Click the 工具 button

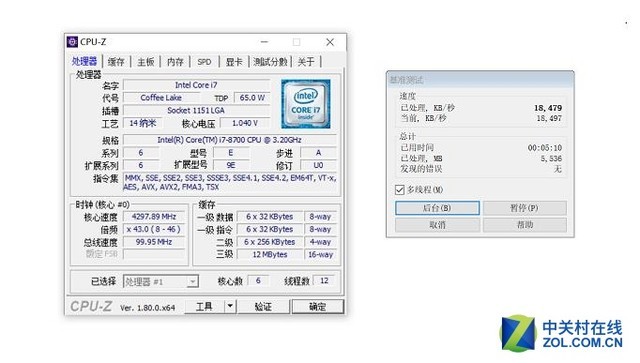pyautogui.click(x=204, y=306)
